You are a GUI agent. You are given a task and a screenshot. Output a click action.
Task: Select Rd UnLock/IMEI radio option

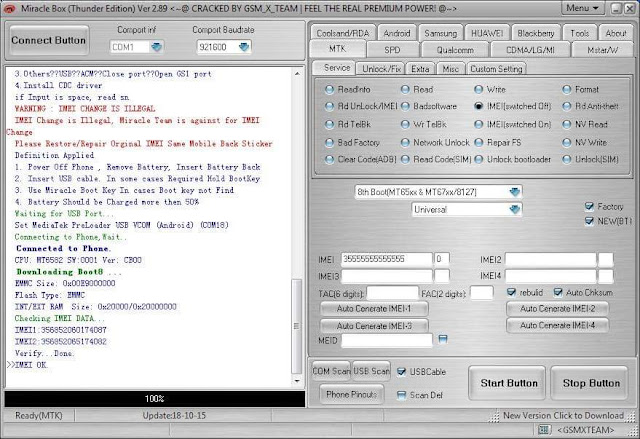point(329,106)
